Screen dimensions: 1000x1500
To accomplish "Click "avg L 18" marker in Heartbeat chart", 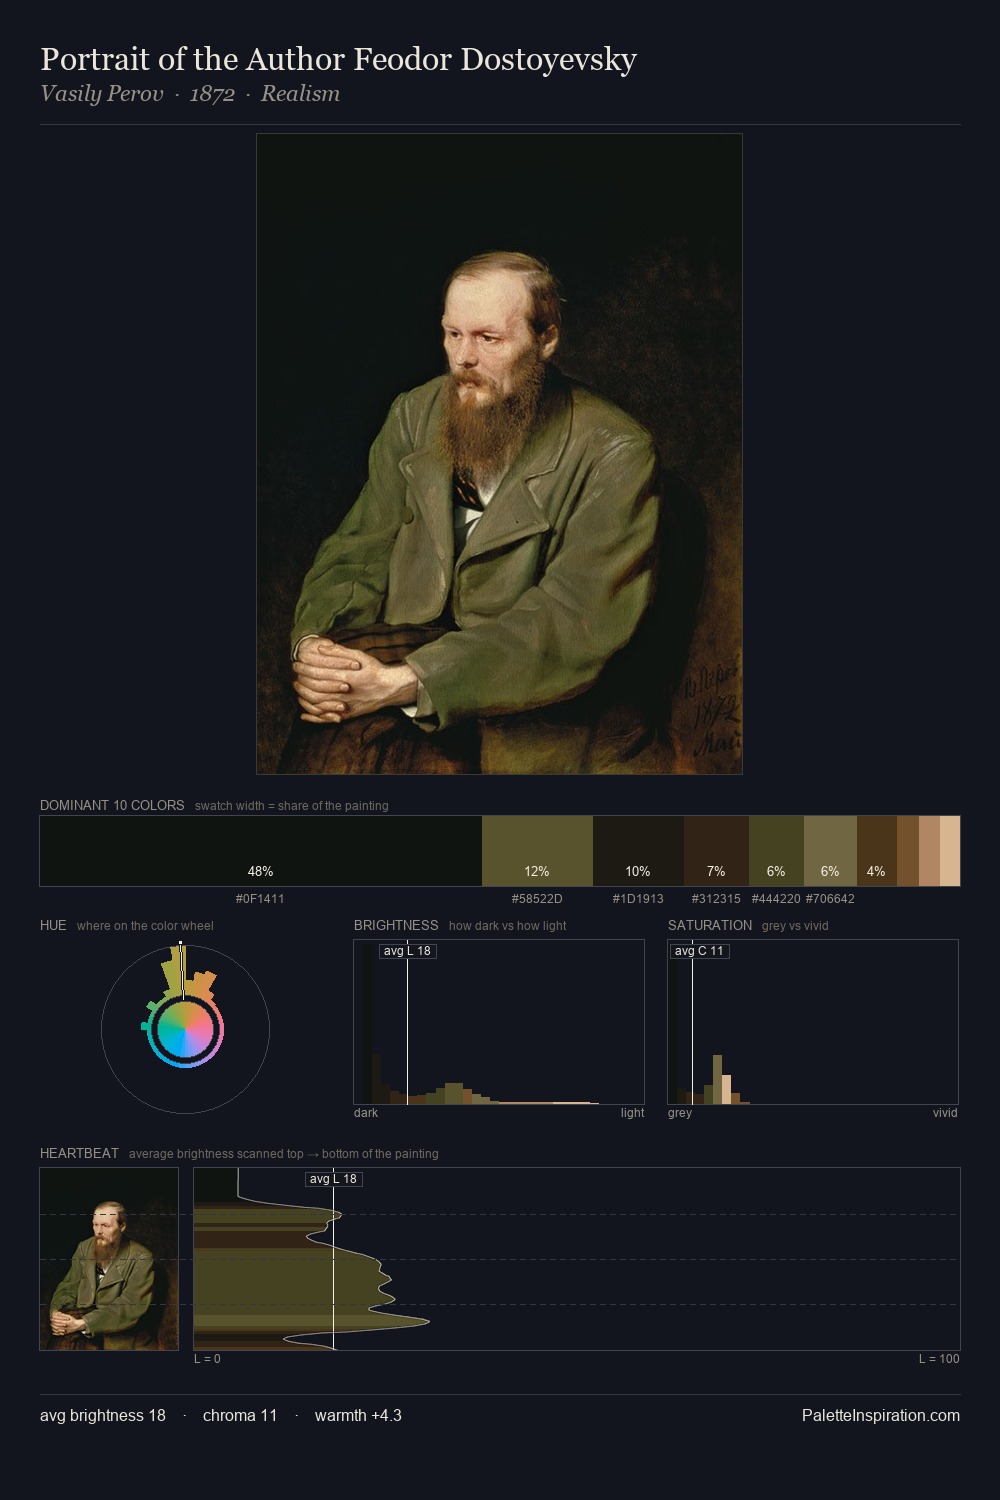I will pyautogui.click(x=333, y=1179).
